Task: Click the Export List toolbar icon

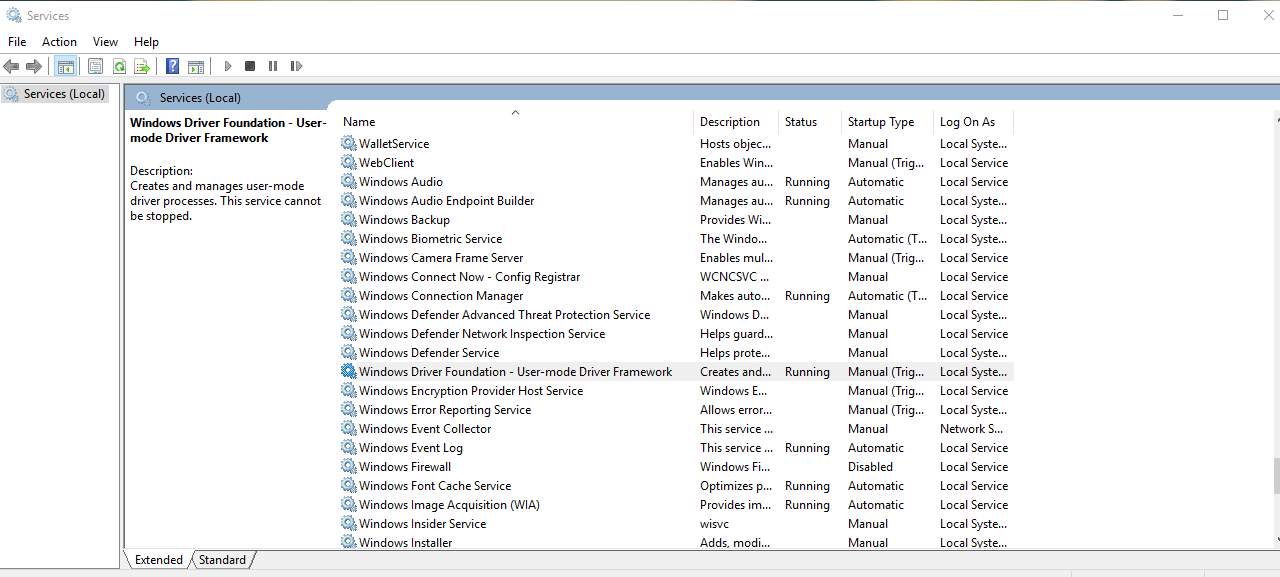Action: (x=142, y=66)
